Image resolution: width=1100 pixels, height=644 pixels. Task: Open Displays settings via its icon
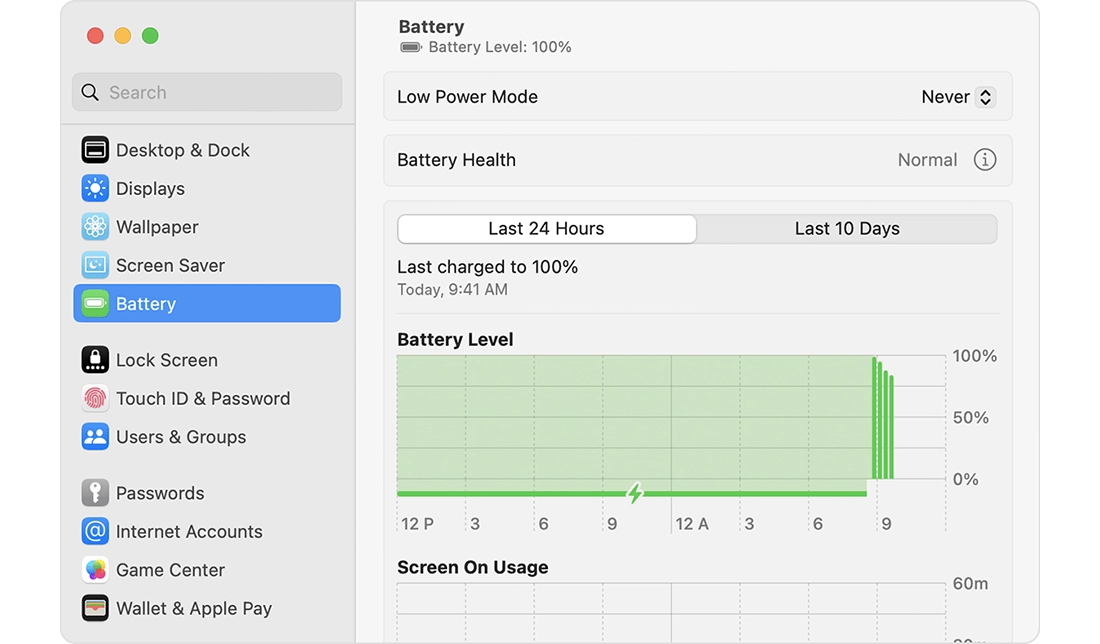[x=95, y=189]
